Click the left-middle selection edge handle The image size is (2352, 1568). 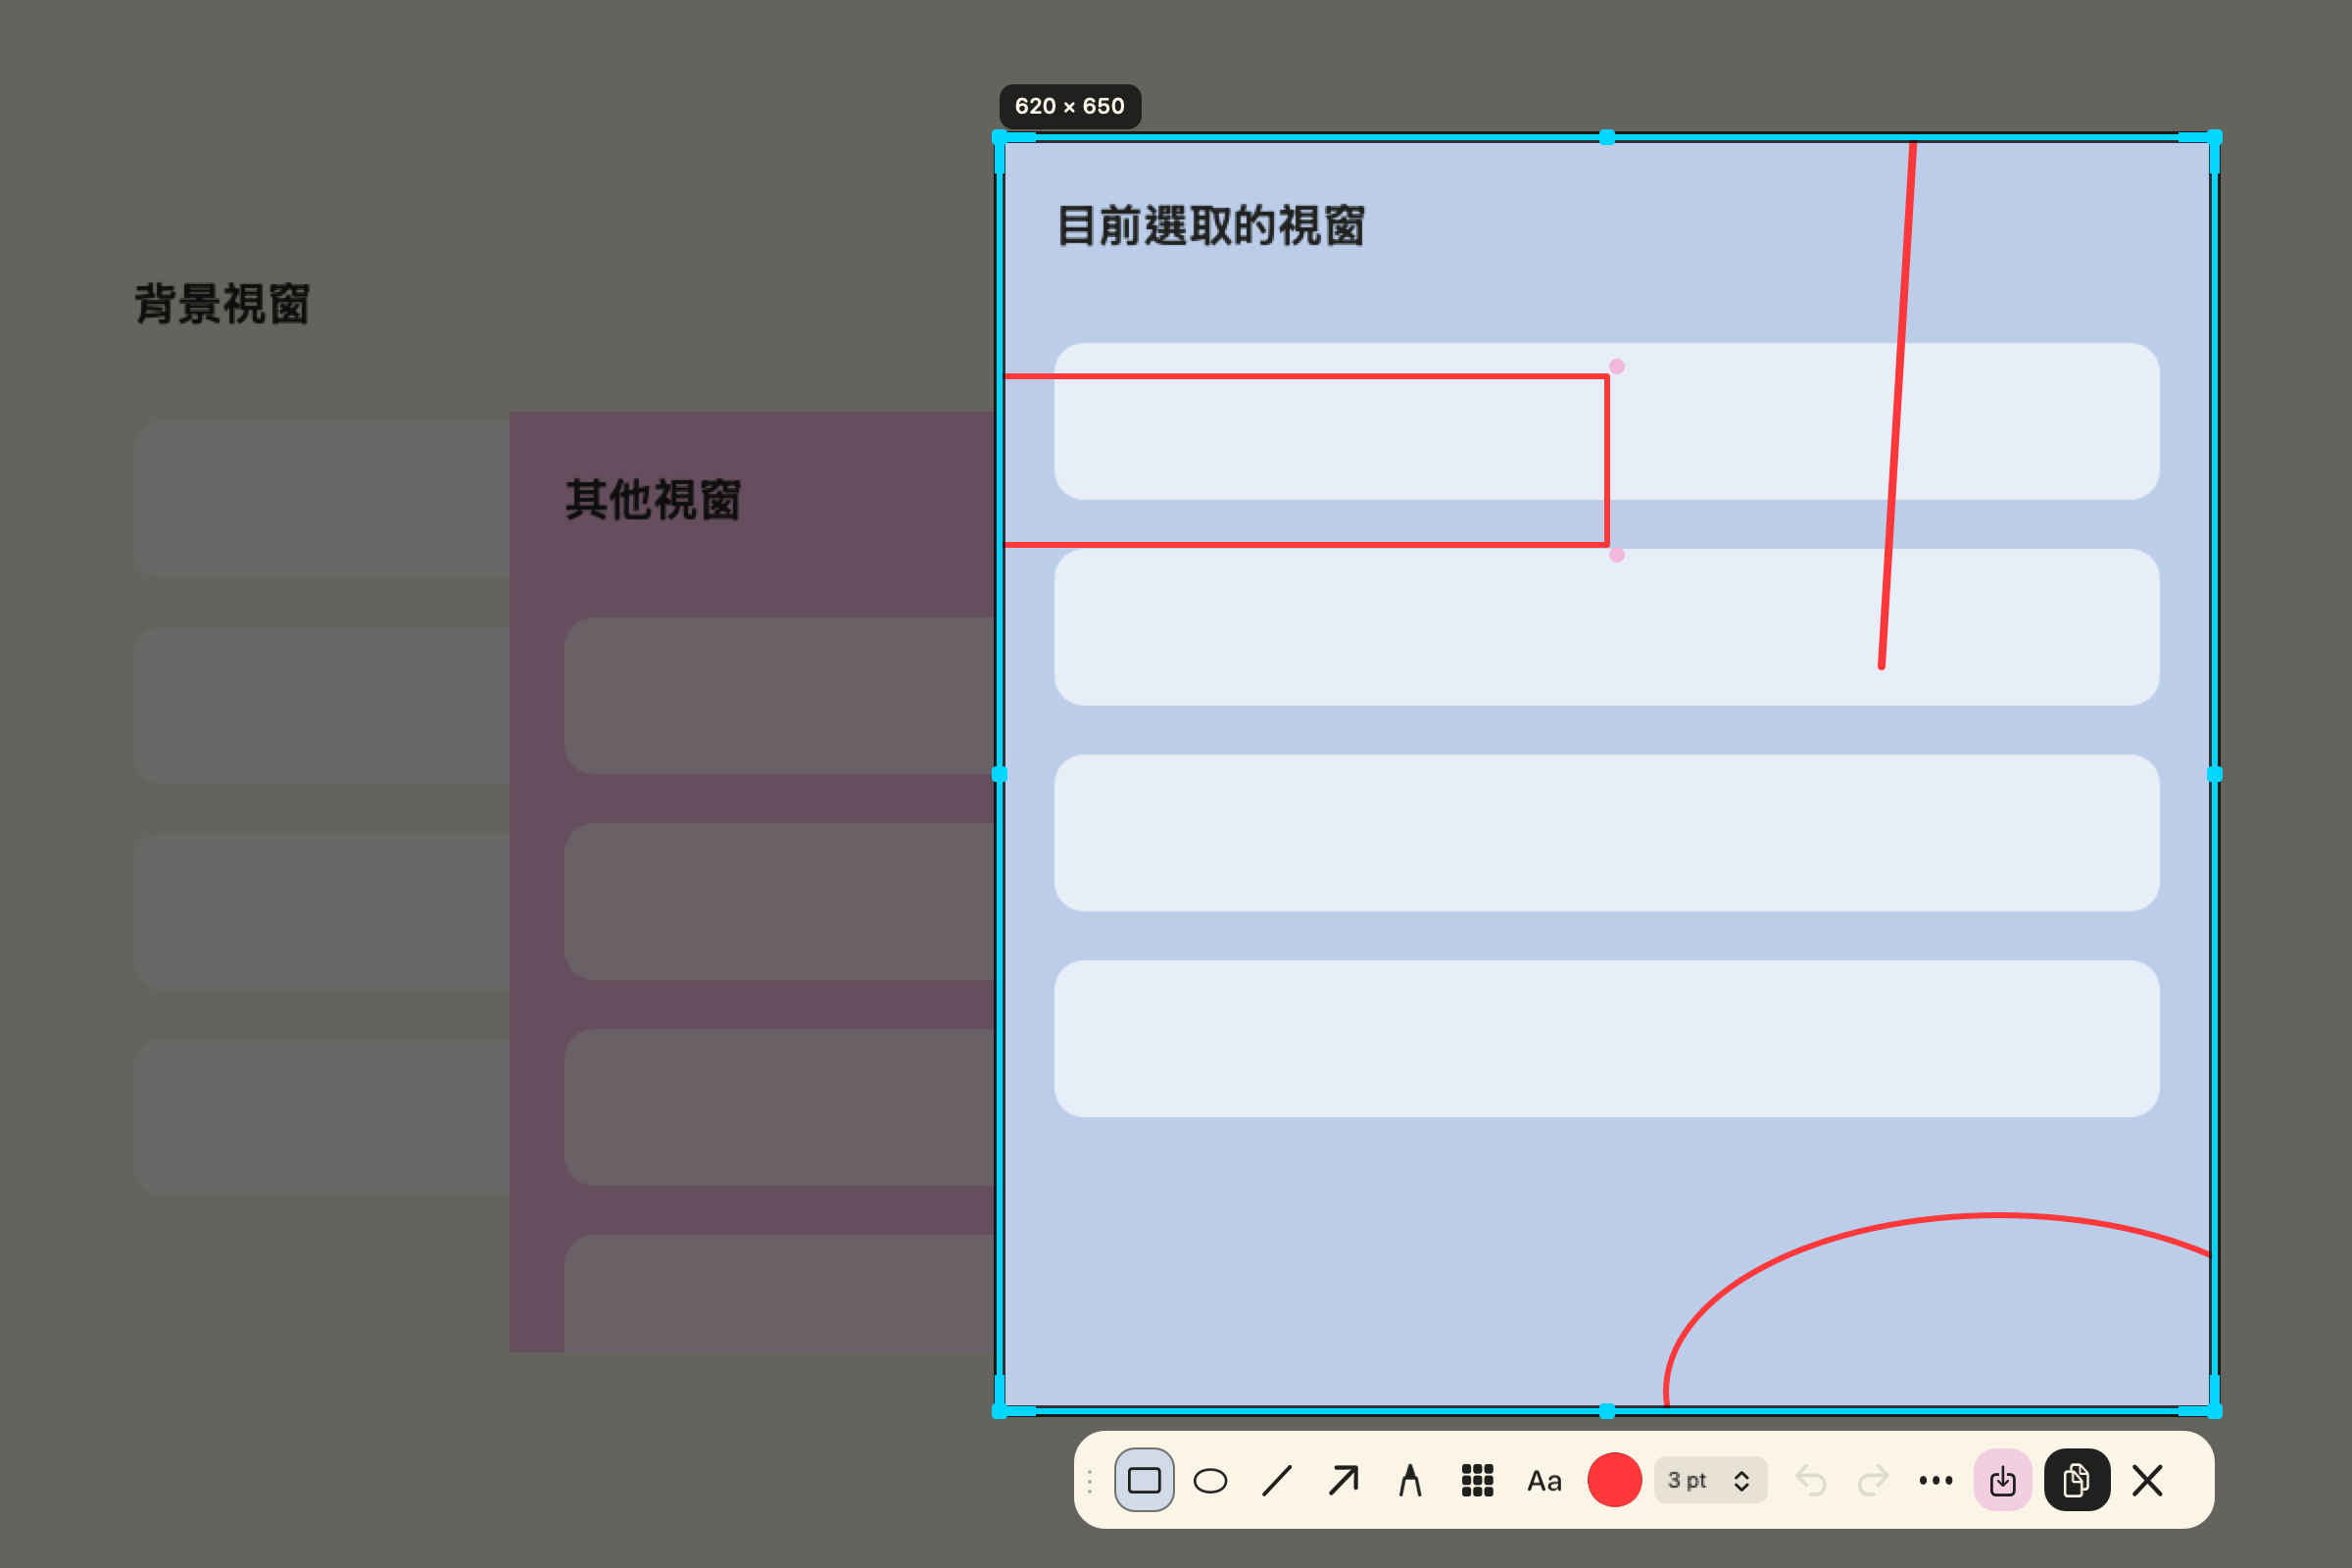(1000, 774)
